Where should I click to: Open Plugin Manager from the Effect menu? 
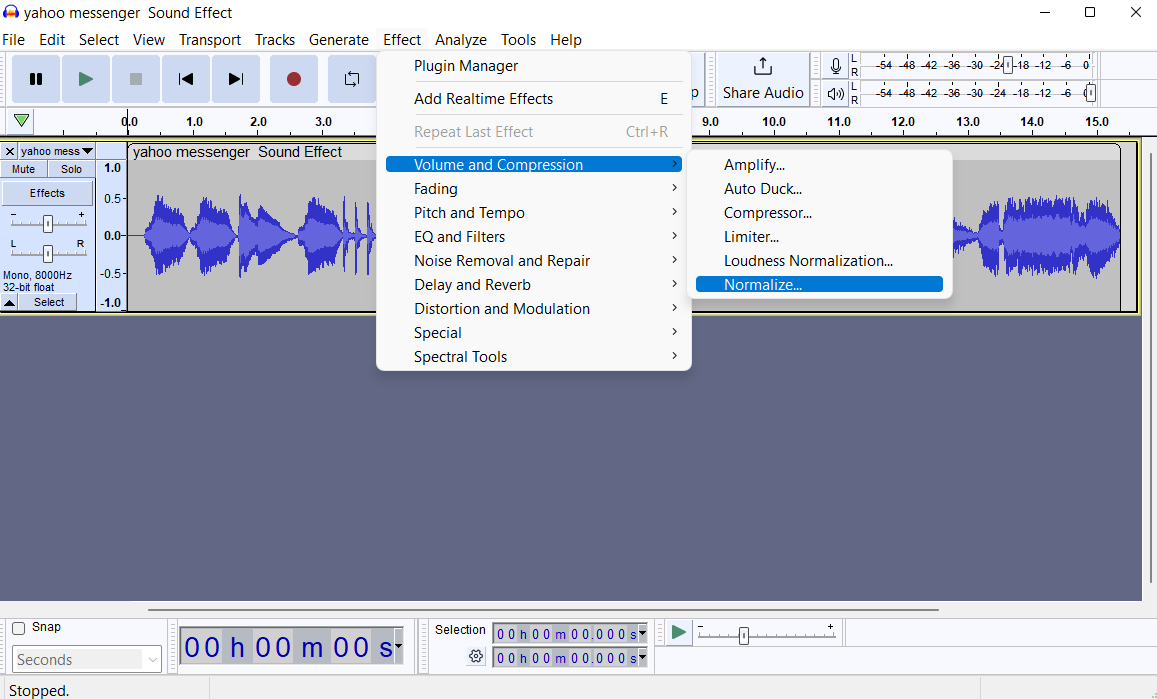coord(466,66)
